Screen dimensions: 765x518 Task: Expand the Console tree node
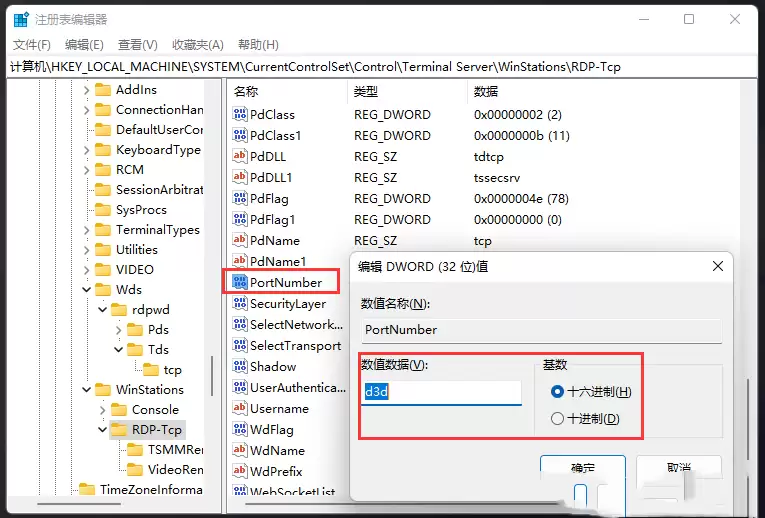(x=102, y=410)
